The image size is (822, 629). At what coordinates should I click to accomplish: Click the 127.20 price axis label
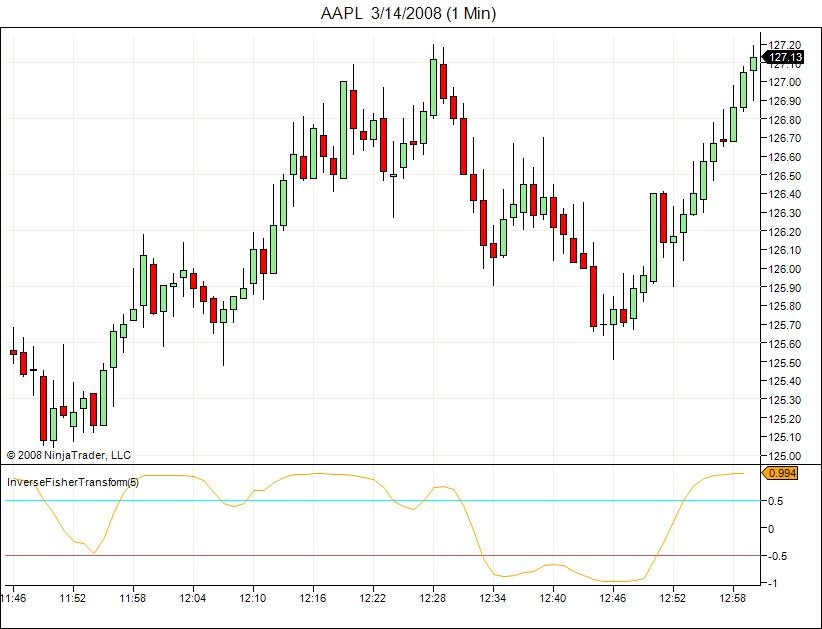click(x=784, y=45)
